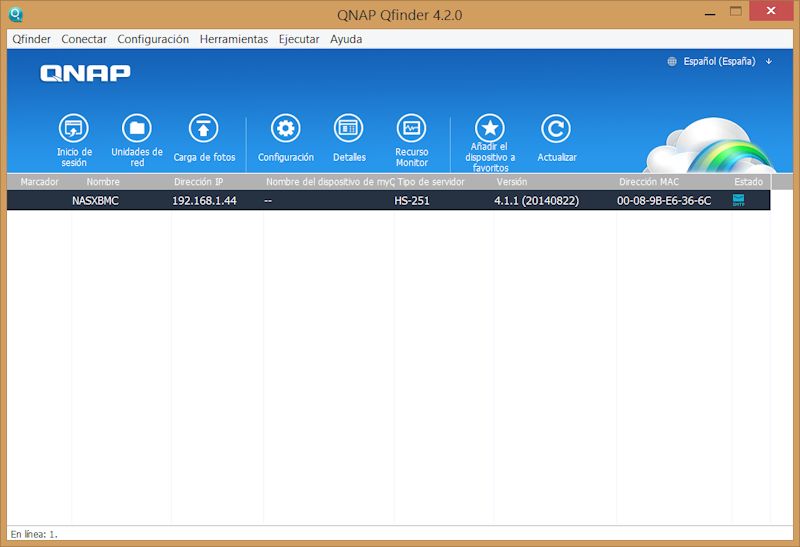Click IP address 192.168.1.44

[204, 201]
